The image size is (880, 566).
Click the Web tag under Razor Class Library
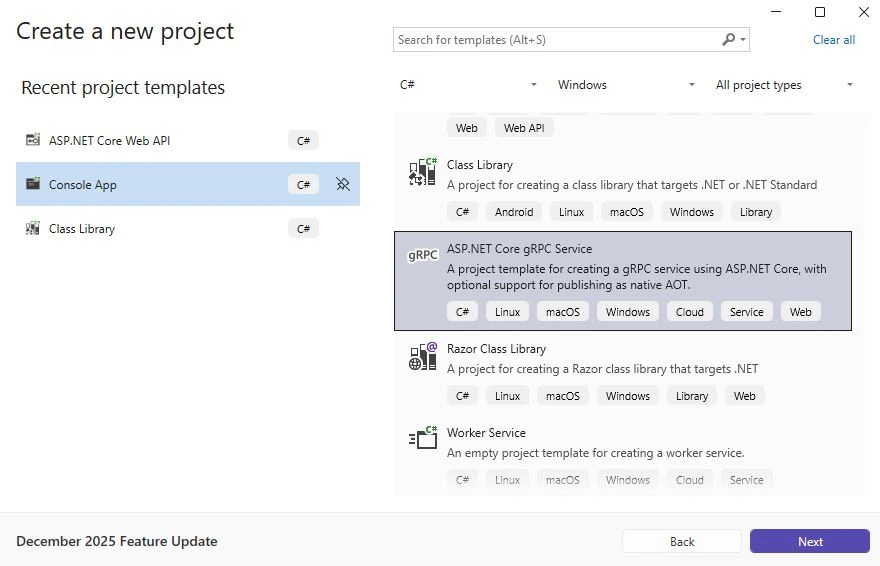(x=744, y=396)
